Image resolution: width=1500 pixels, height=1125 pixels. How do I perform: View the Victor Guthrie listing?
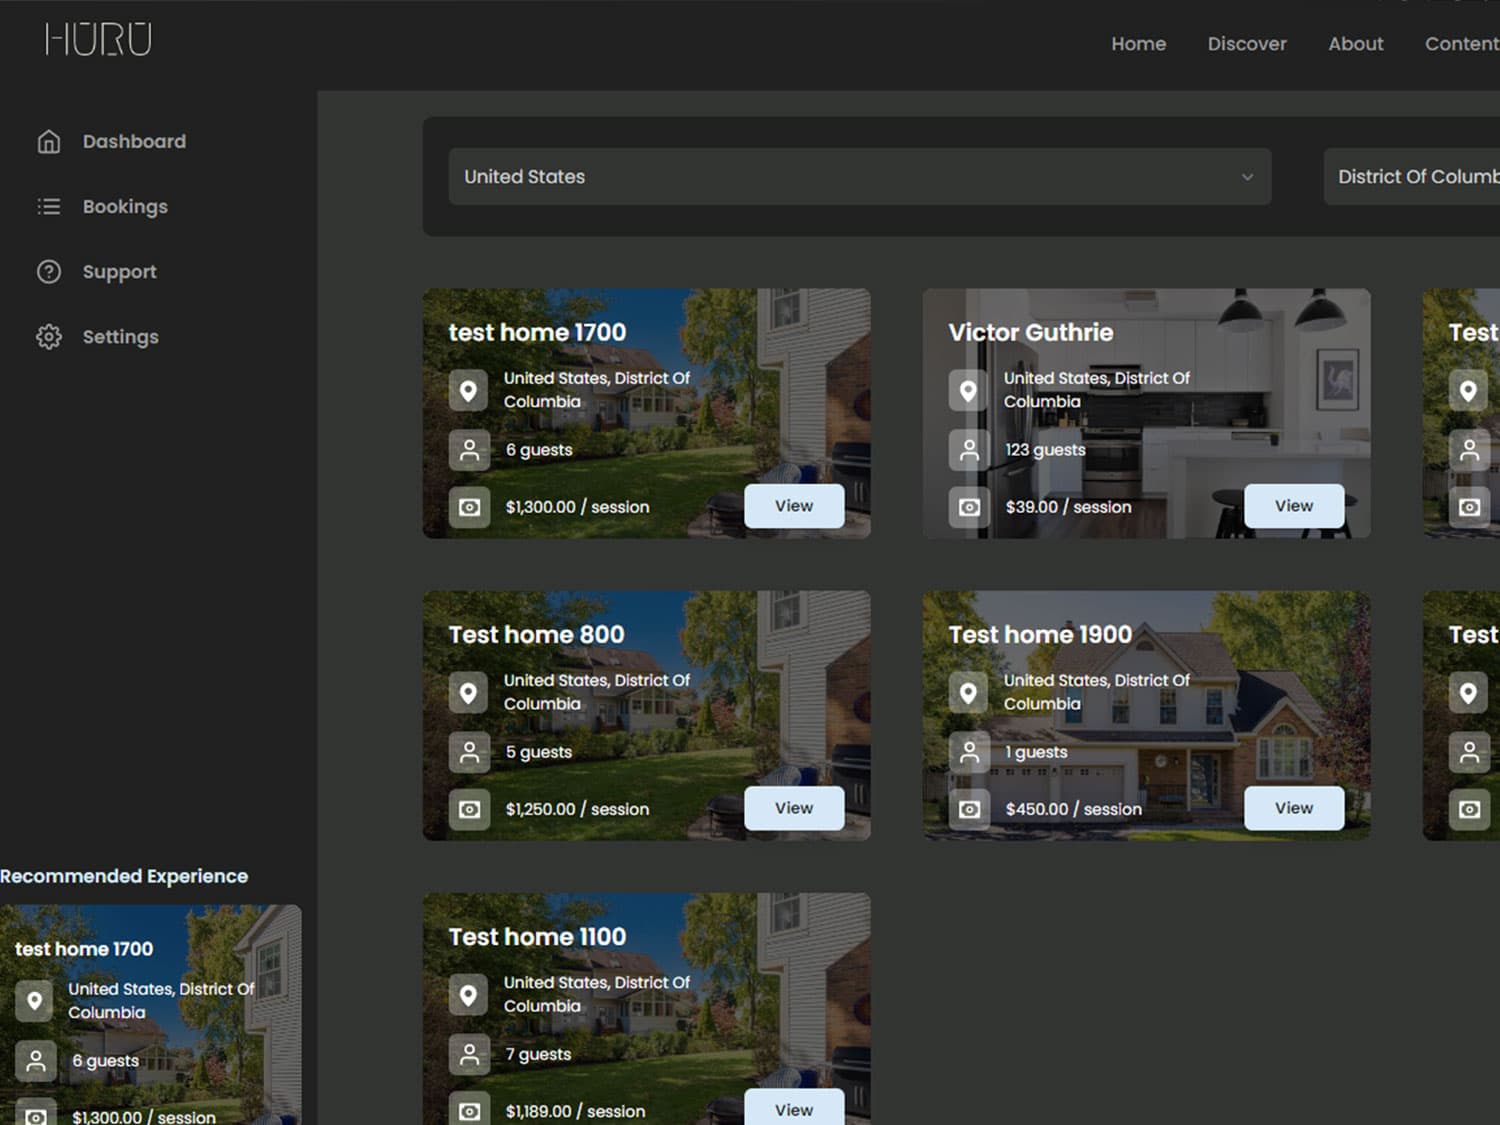click(1294, 506)
